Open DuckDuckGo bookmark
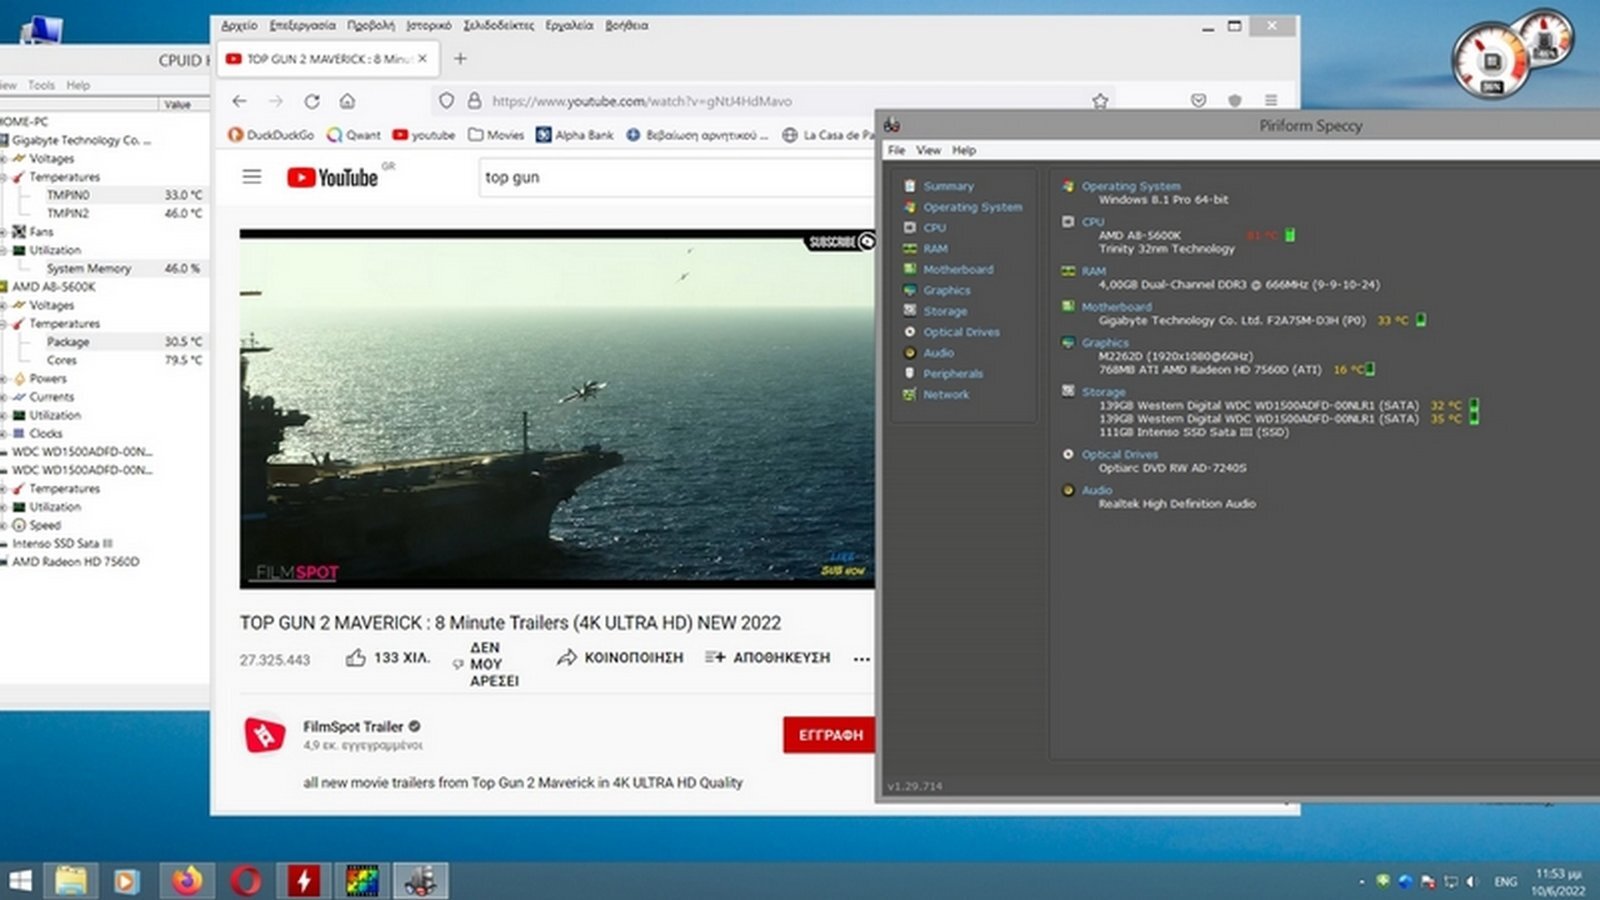This screenshot has height=900, width=1600. (x=271, y=135)
